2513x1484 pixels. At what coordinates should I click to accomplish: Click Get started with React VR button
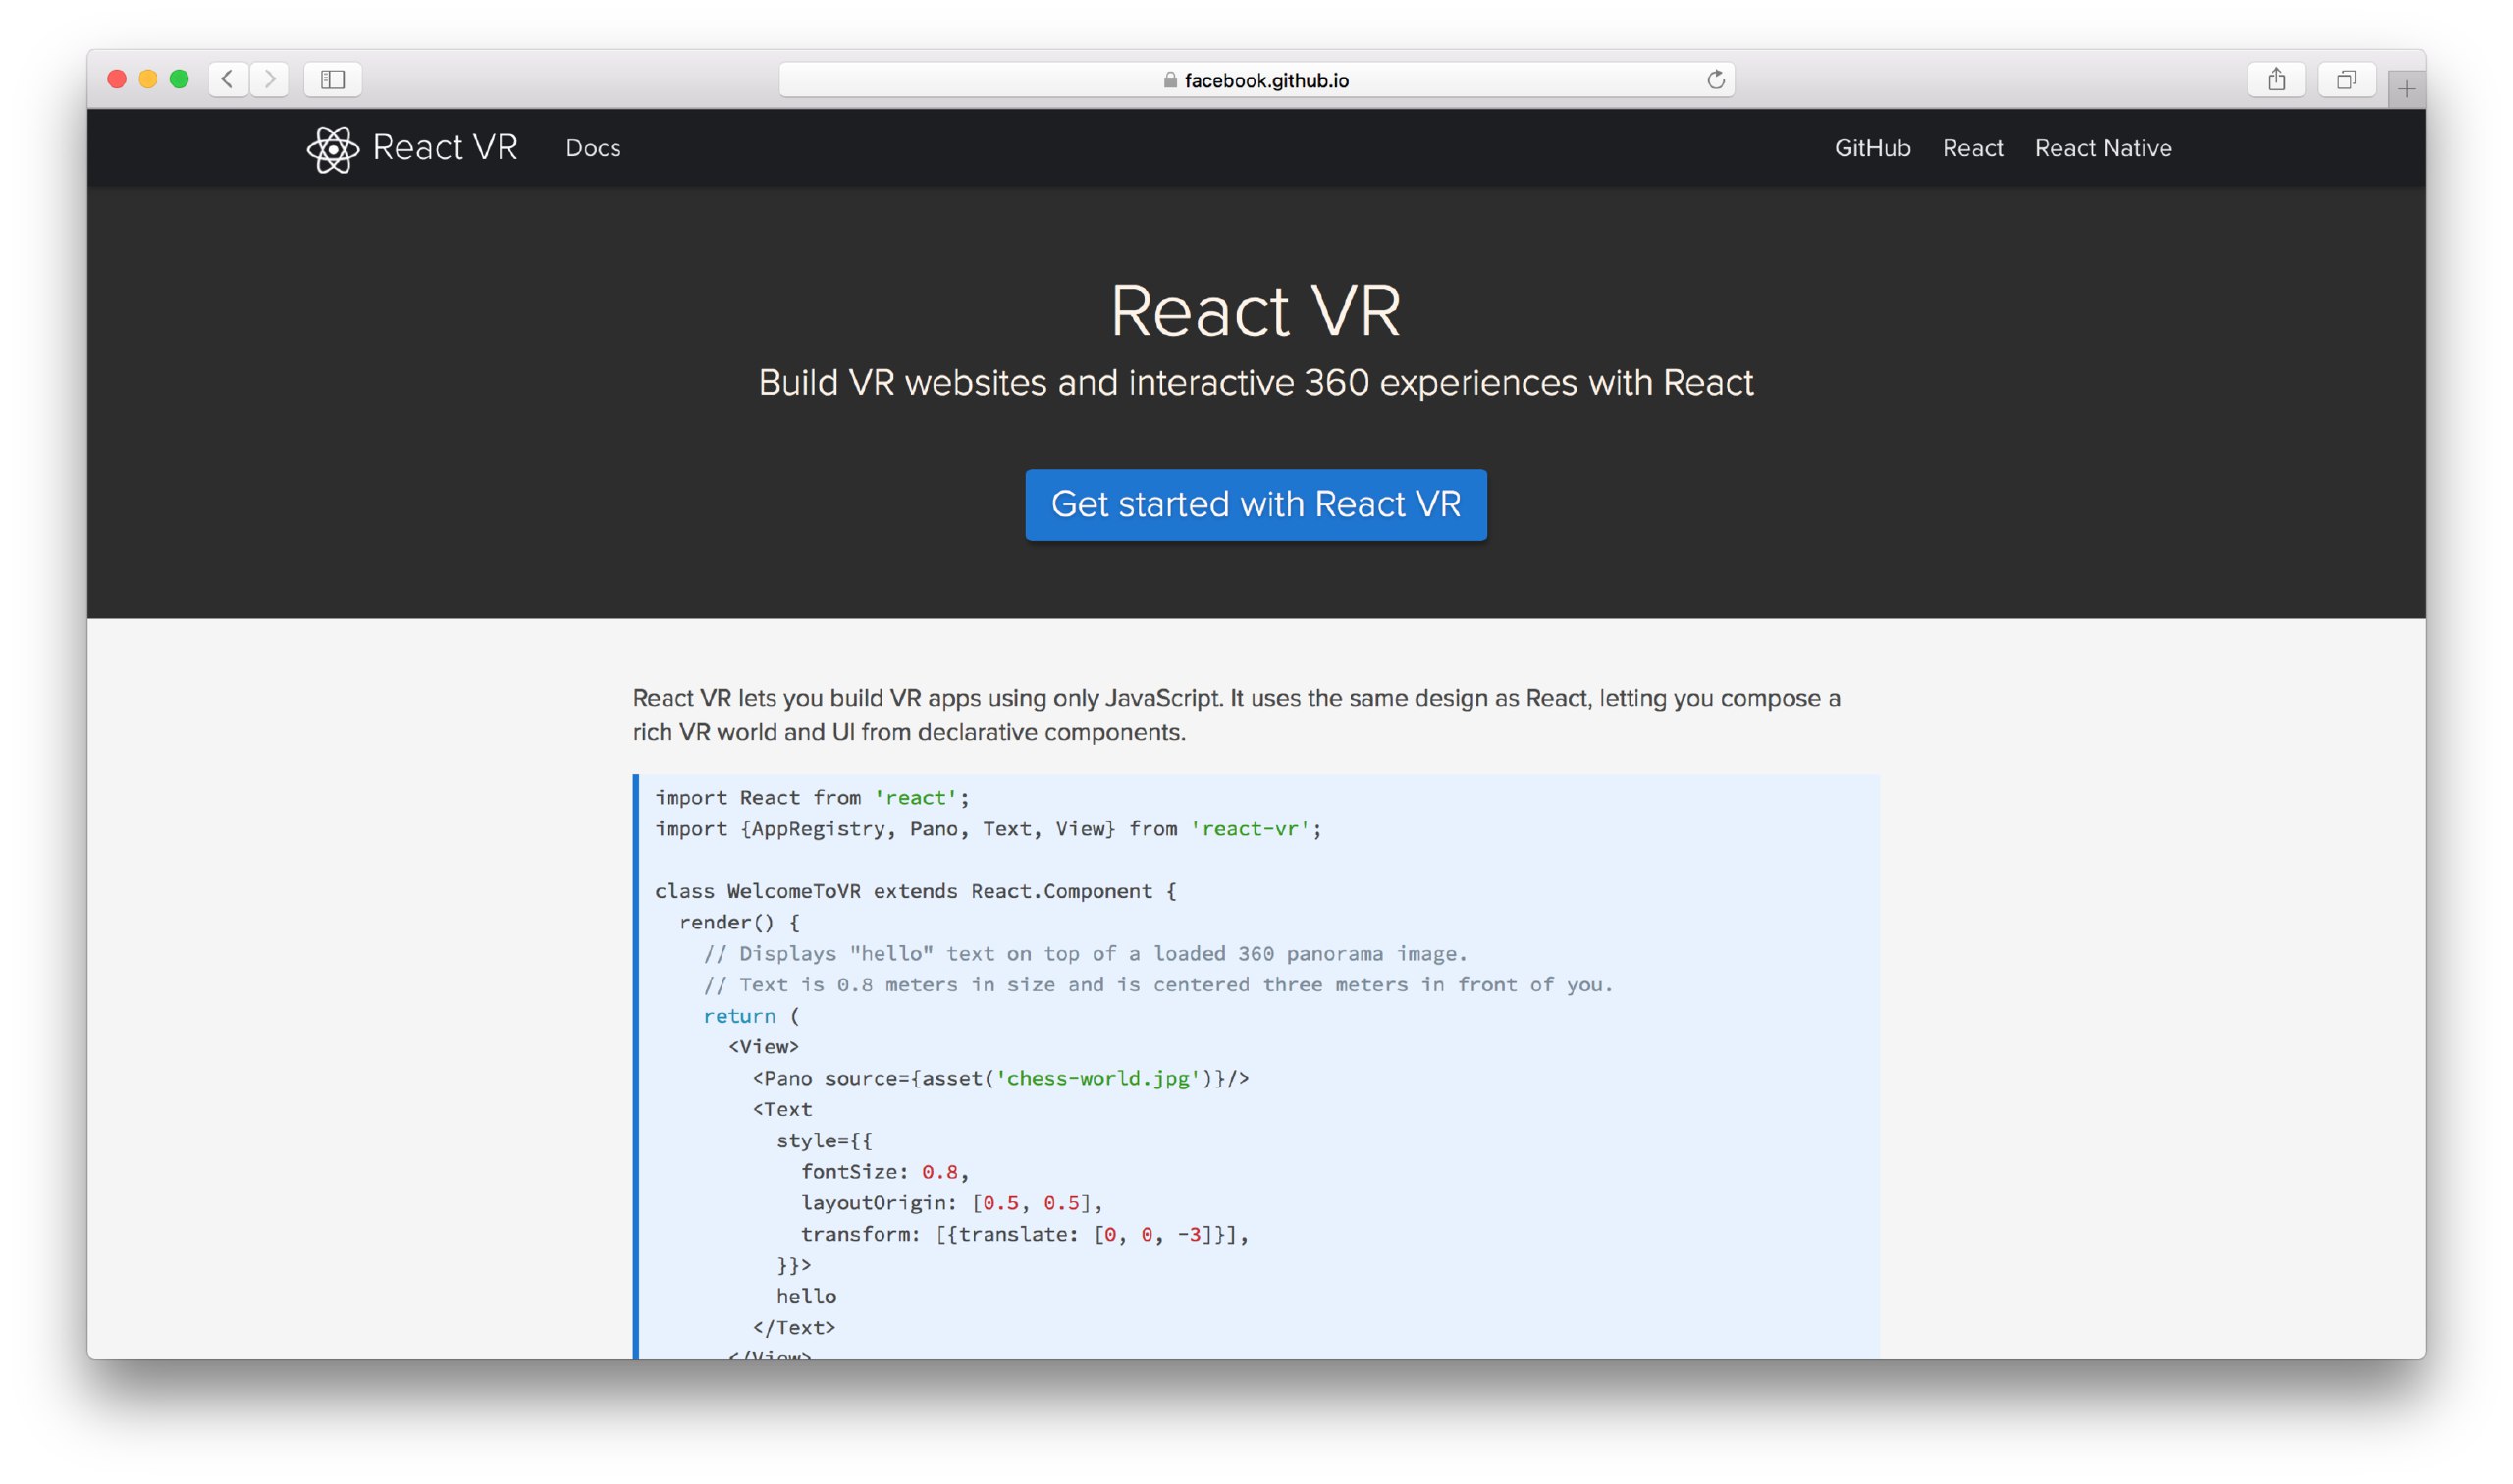tap(1256, 505)
